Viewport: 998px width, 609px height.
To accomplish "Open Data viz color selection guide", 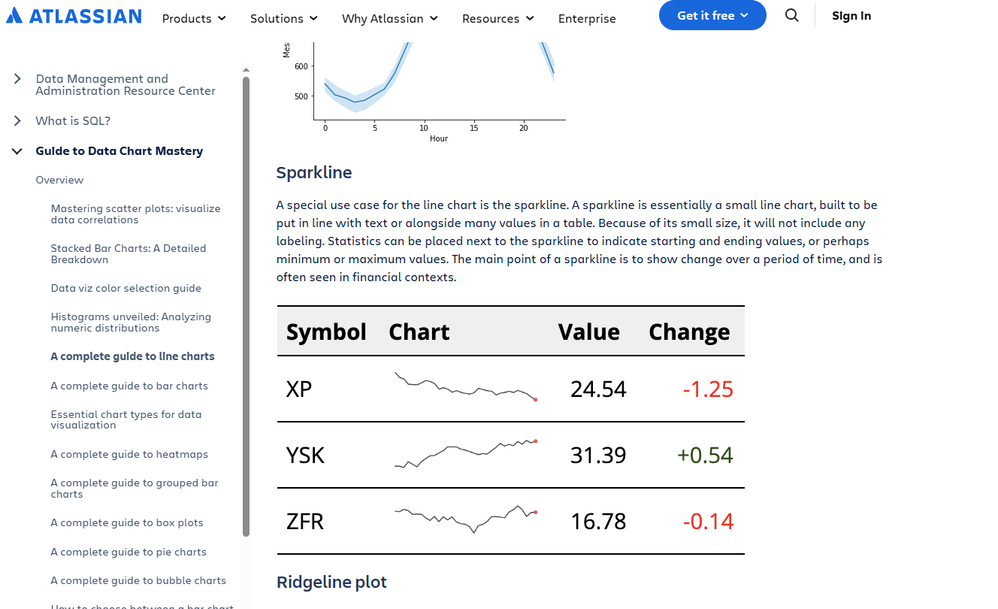I will point(126,288).
